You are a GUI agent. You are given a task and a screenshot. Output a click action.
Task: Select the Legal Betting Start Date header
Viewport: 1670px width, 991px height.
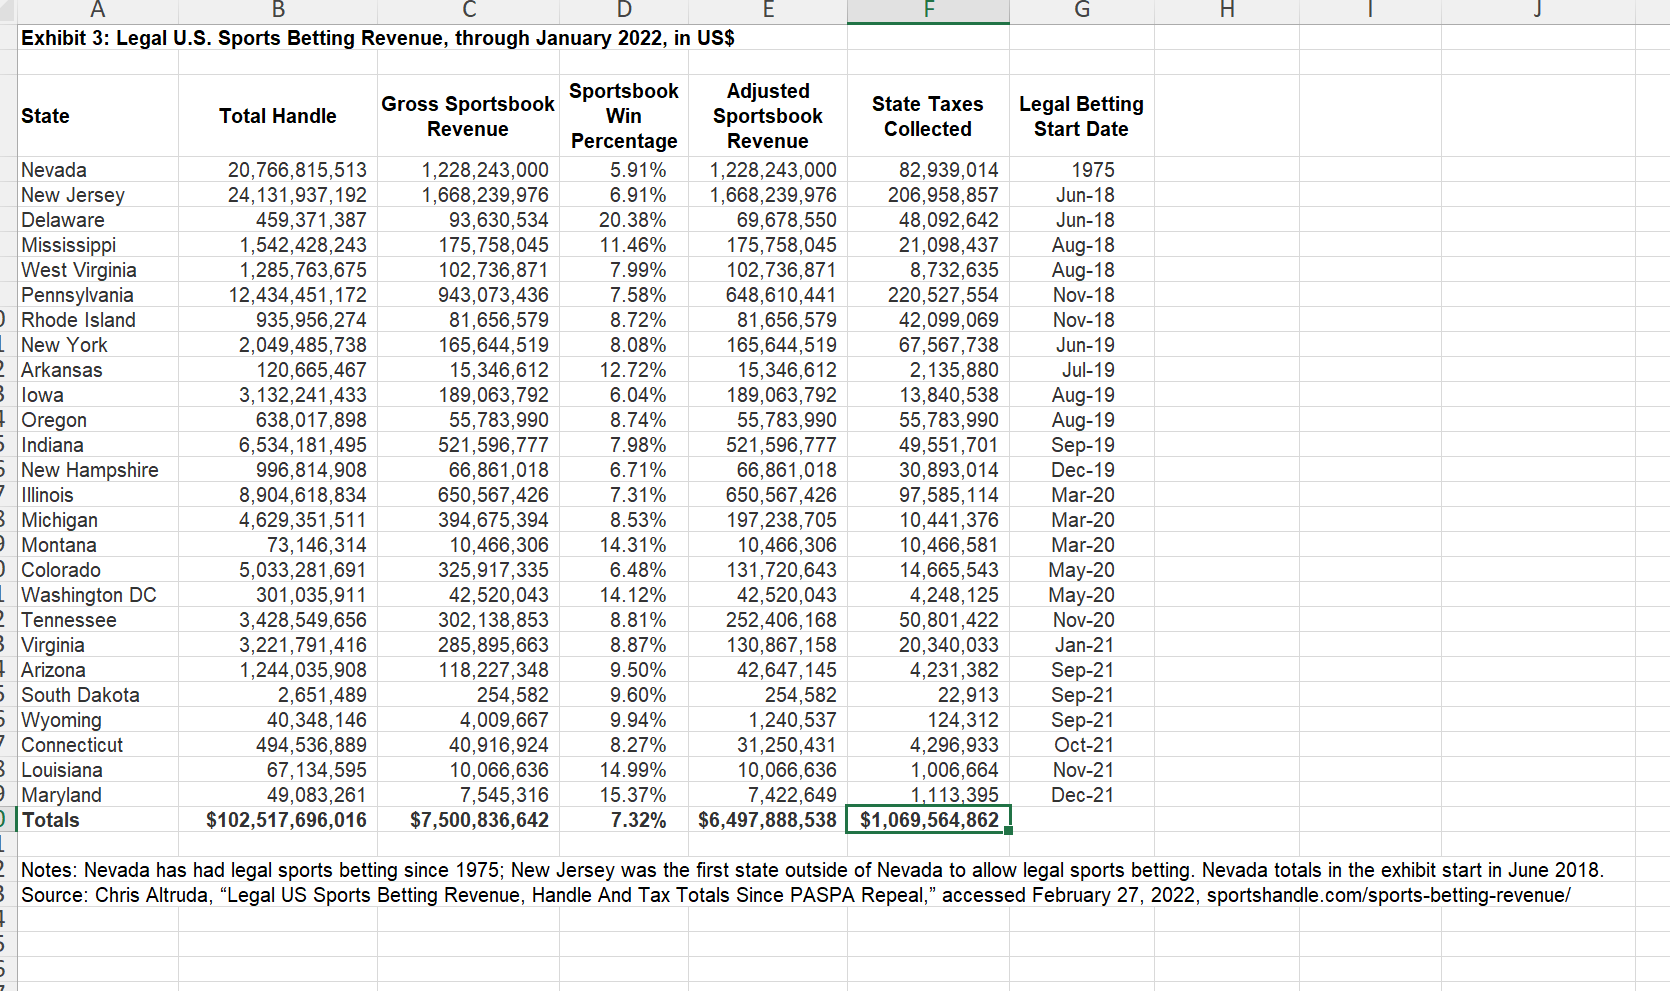pos(1081,116)
